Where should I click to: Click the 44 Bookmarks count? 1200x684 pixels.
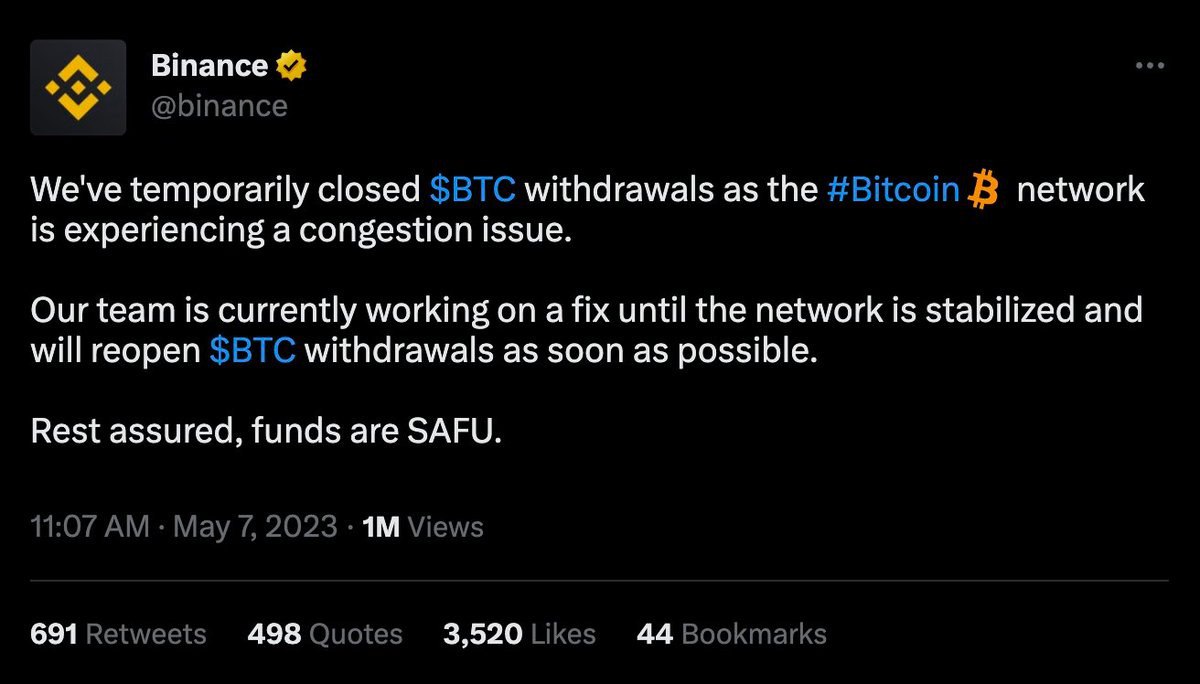731,634
